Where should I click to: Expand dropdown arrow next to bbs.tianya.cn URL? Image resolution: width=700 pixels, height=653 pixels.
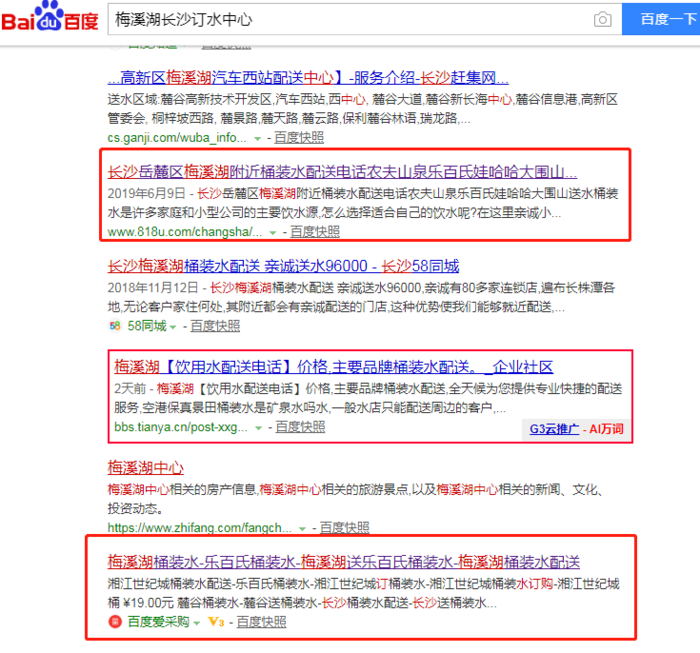click(x=258, y=428)
